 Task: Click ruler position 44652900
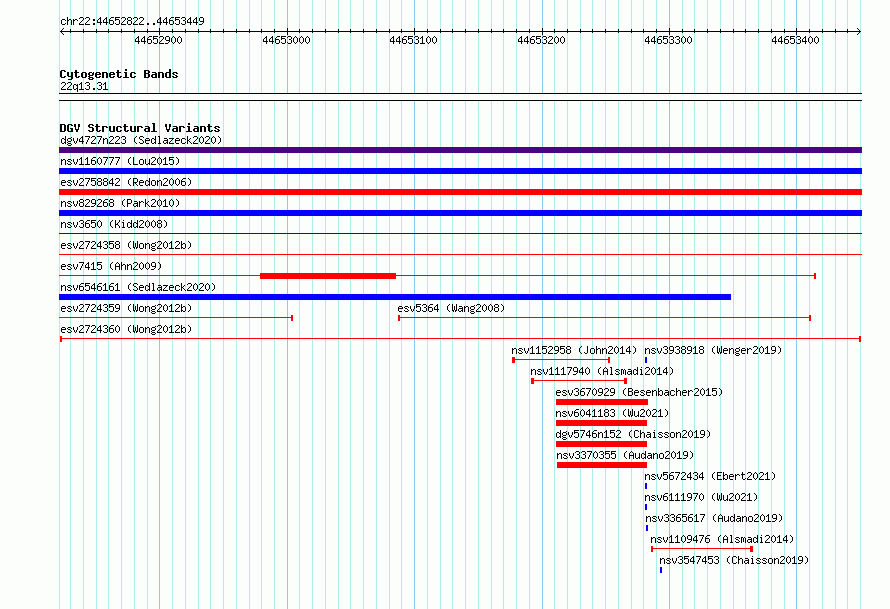158,40
